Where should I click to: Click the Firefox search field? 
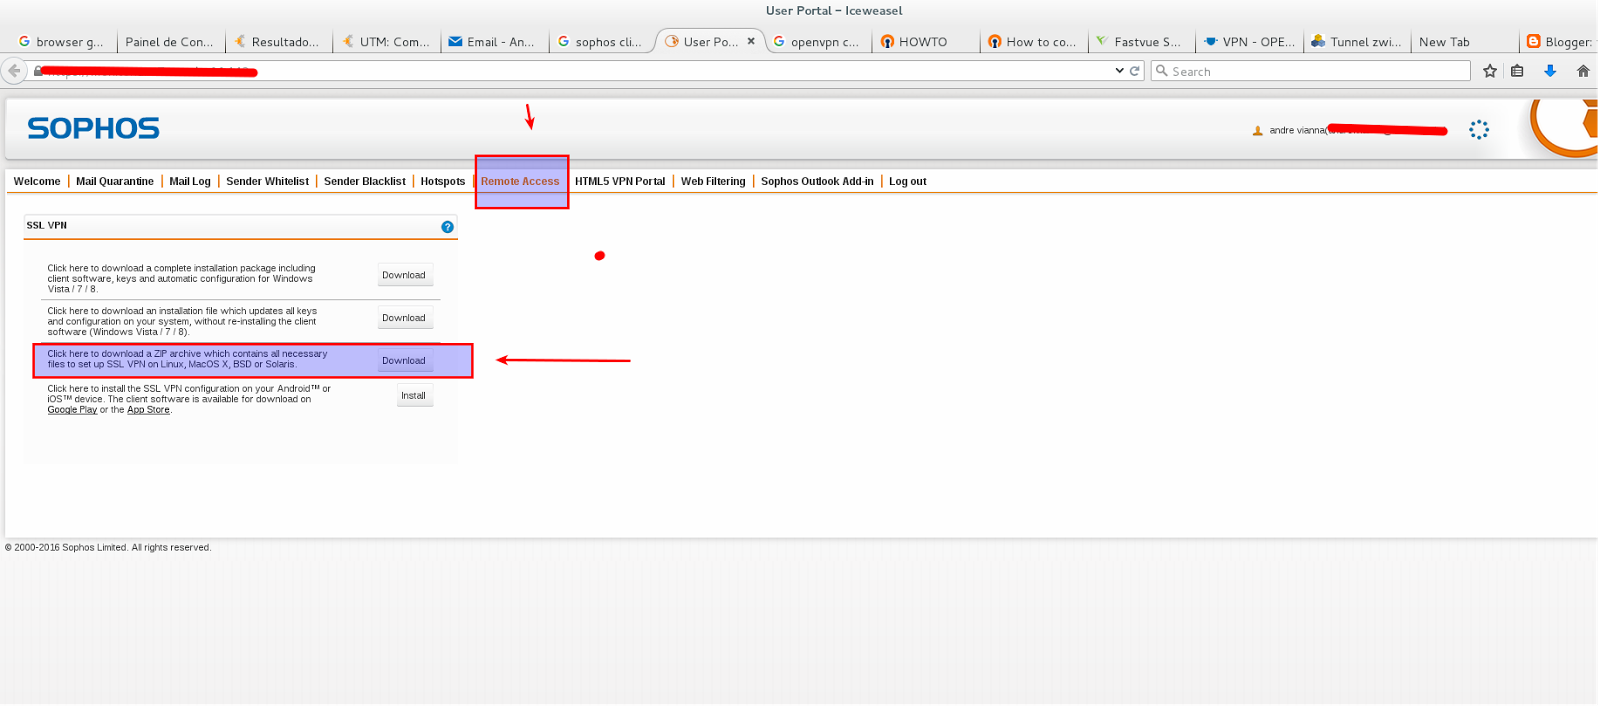point(1311,71)
